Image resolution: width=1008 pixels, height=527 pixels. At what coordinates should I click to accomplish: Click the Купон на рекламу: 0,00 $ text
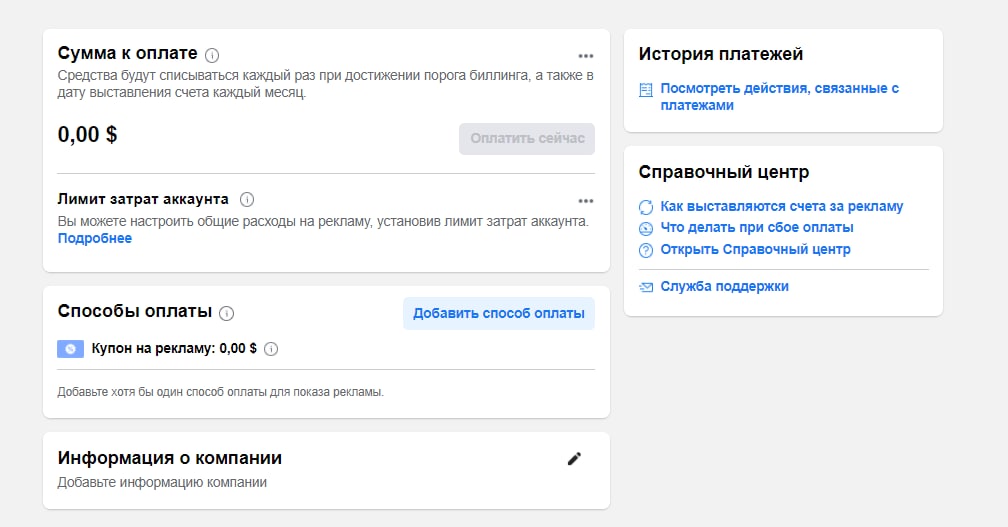[x=174, y=348]
